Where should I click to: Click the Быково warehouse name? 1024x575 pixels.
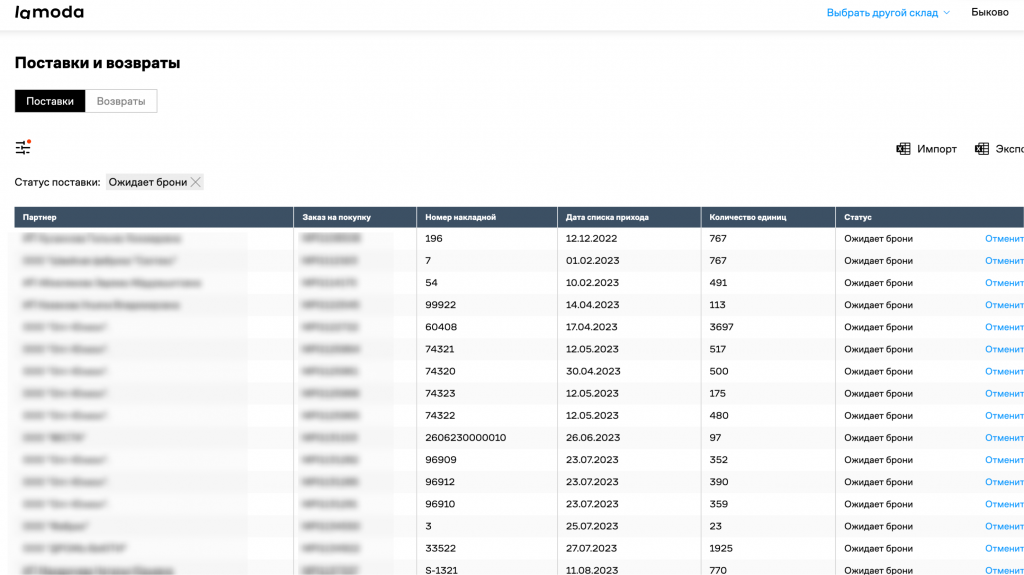point(990,13)
